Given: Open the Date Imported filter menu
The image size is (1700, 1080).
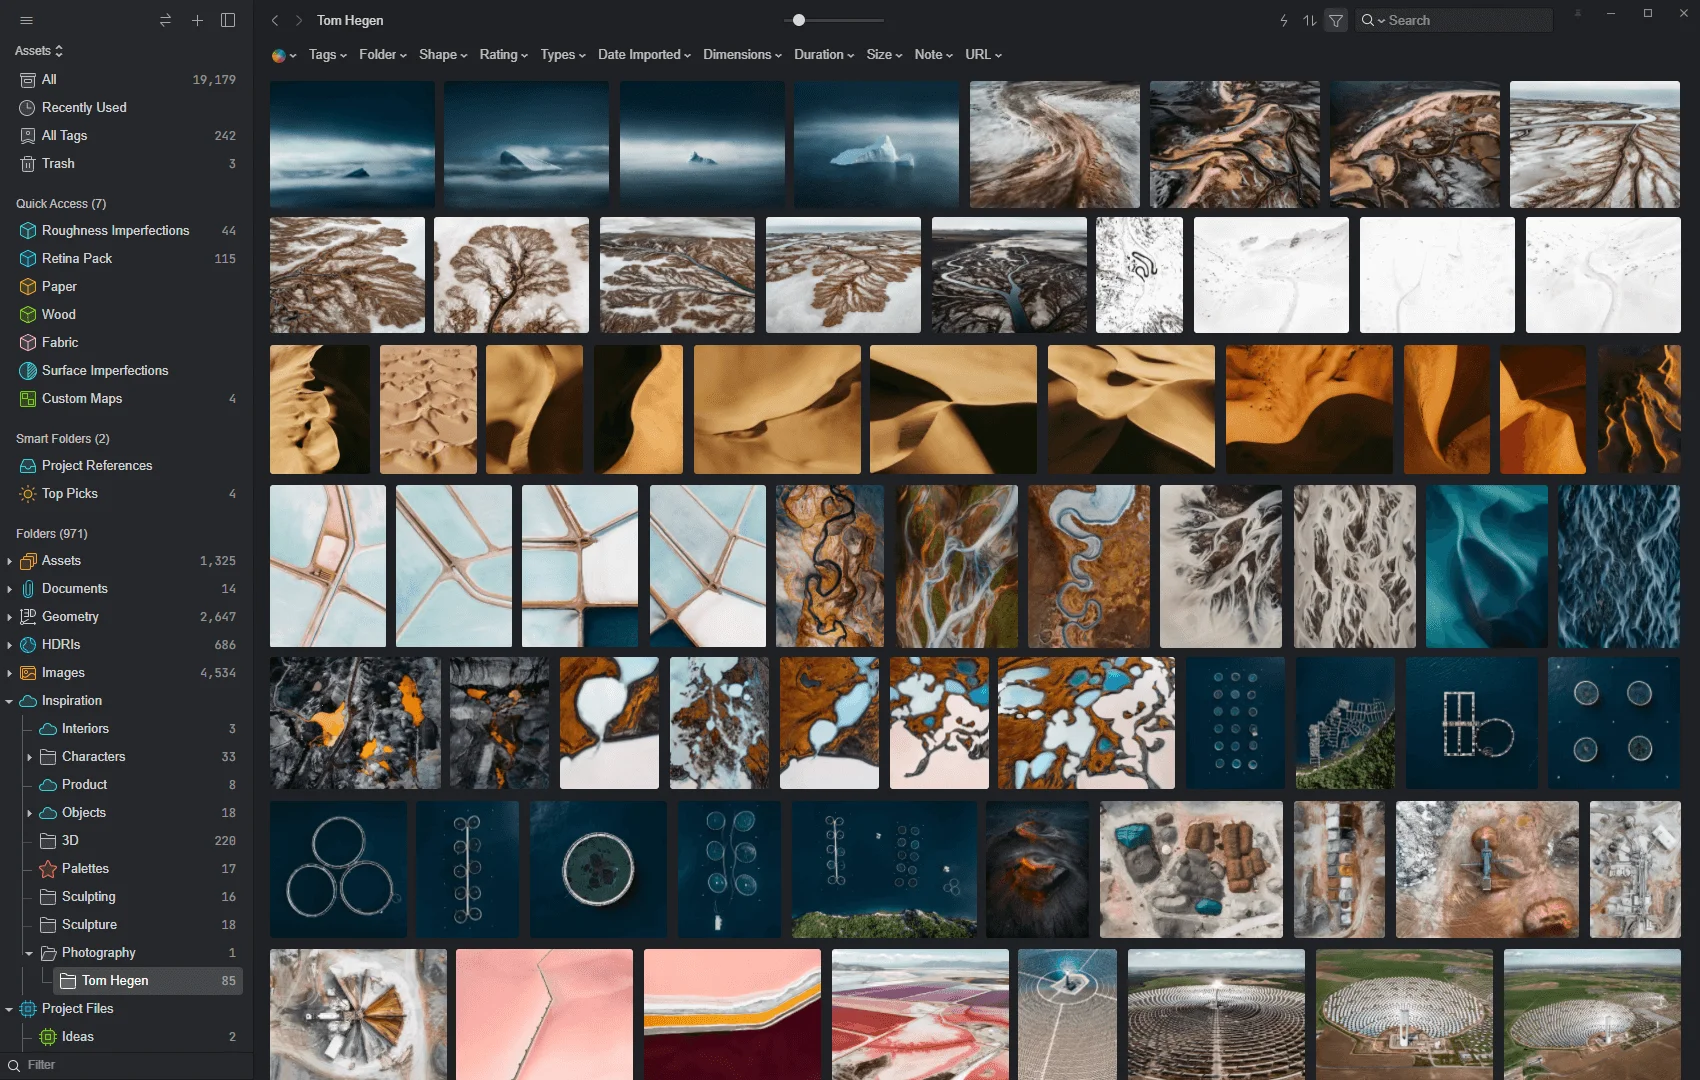Looking at the screenshot, I should [644, 55].
